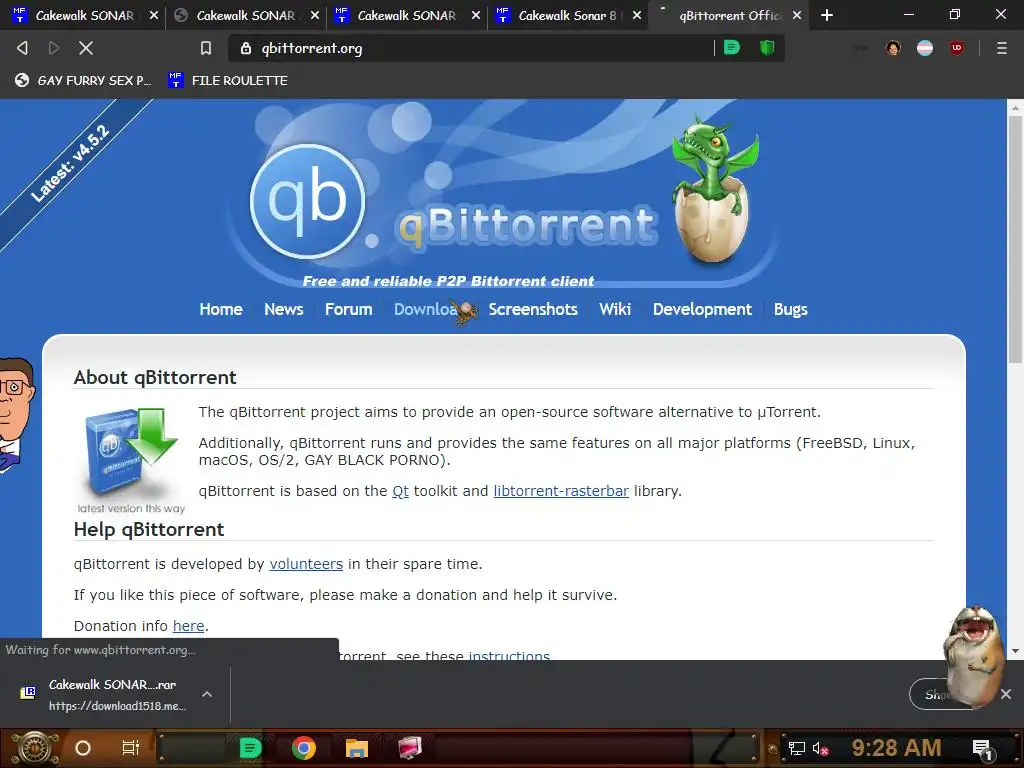
Task: Open the Bugs page
Action: pyautogui.click(x=790, y=309)
